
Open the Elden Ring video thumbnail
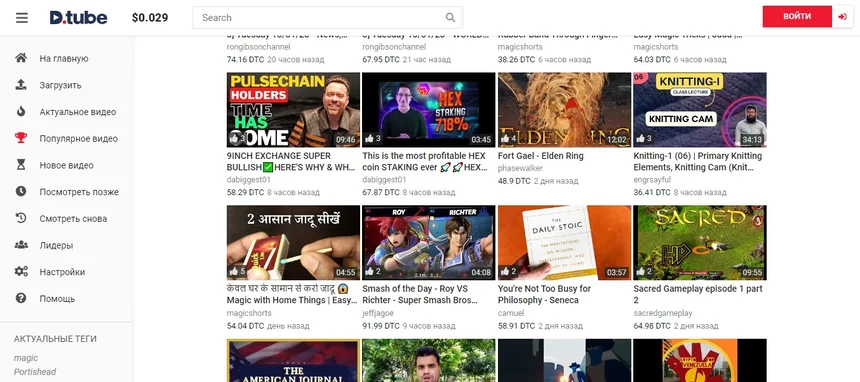[x=564, y=110]
